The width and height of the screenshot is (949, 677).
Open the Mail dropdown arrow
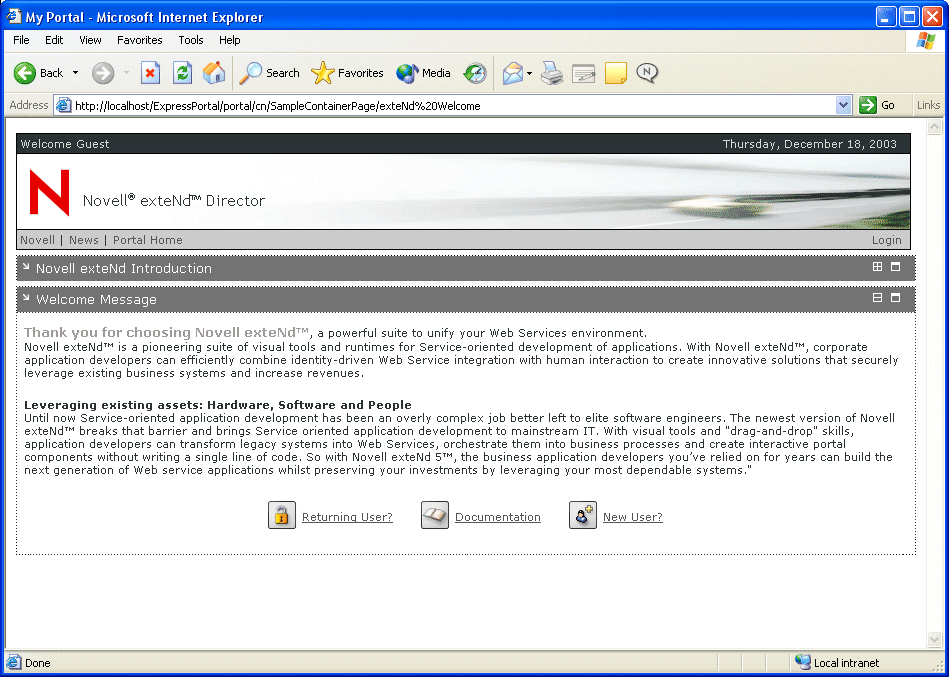tap(530, 73)
